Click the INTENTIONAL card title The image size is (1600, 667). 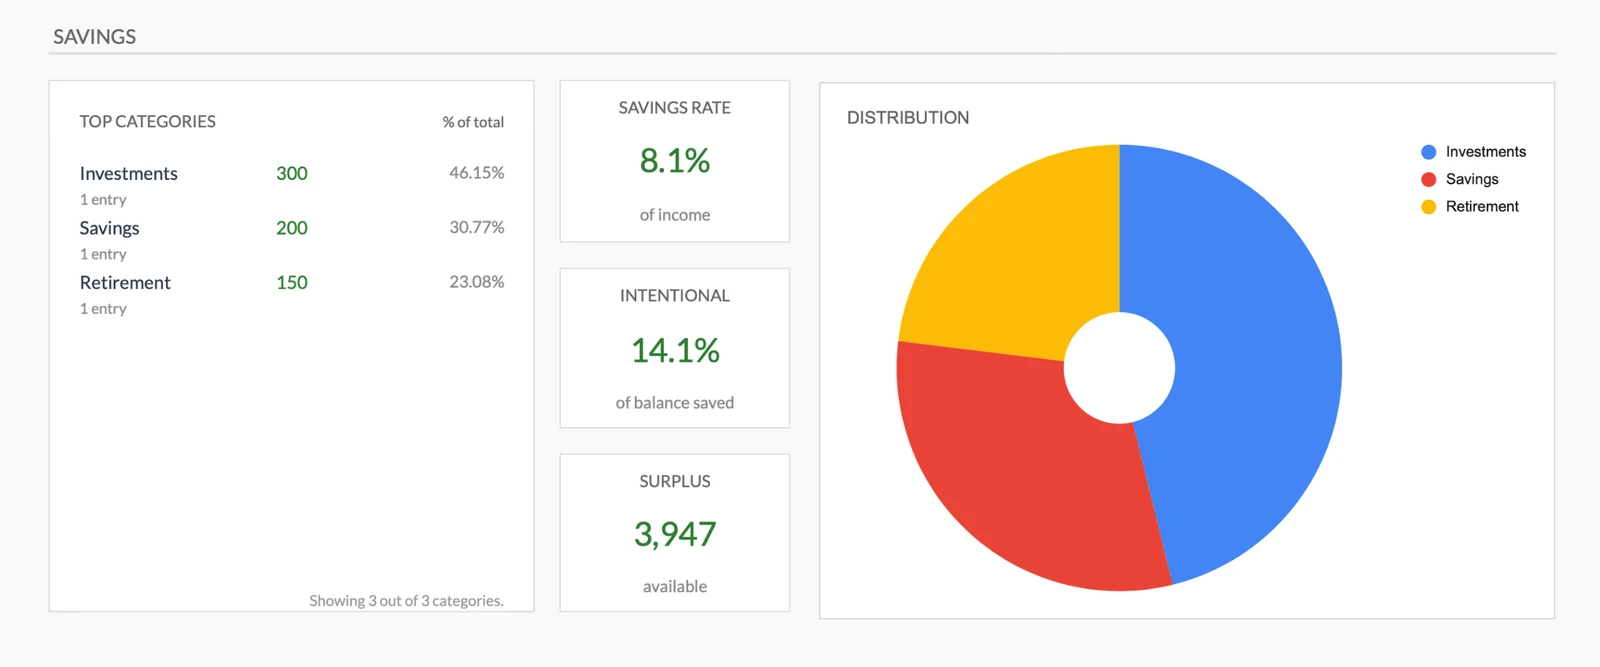(675, 296)
